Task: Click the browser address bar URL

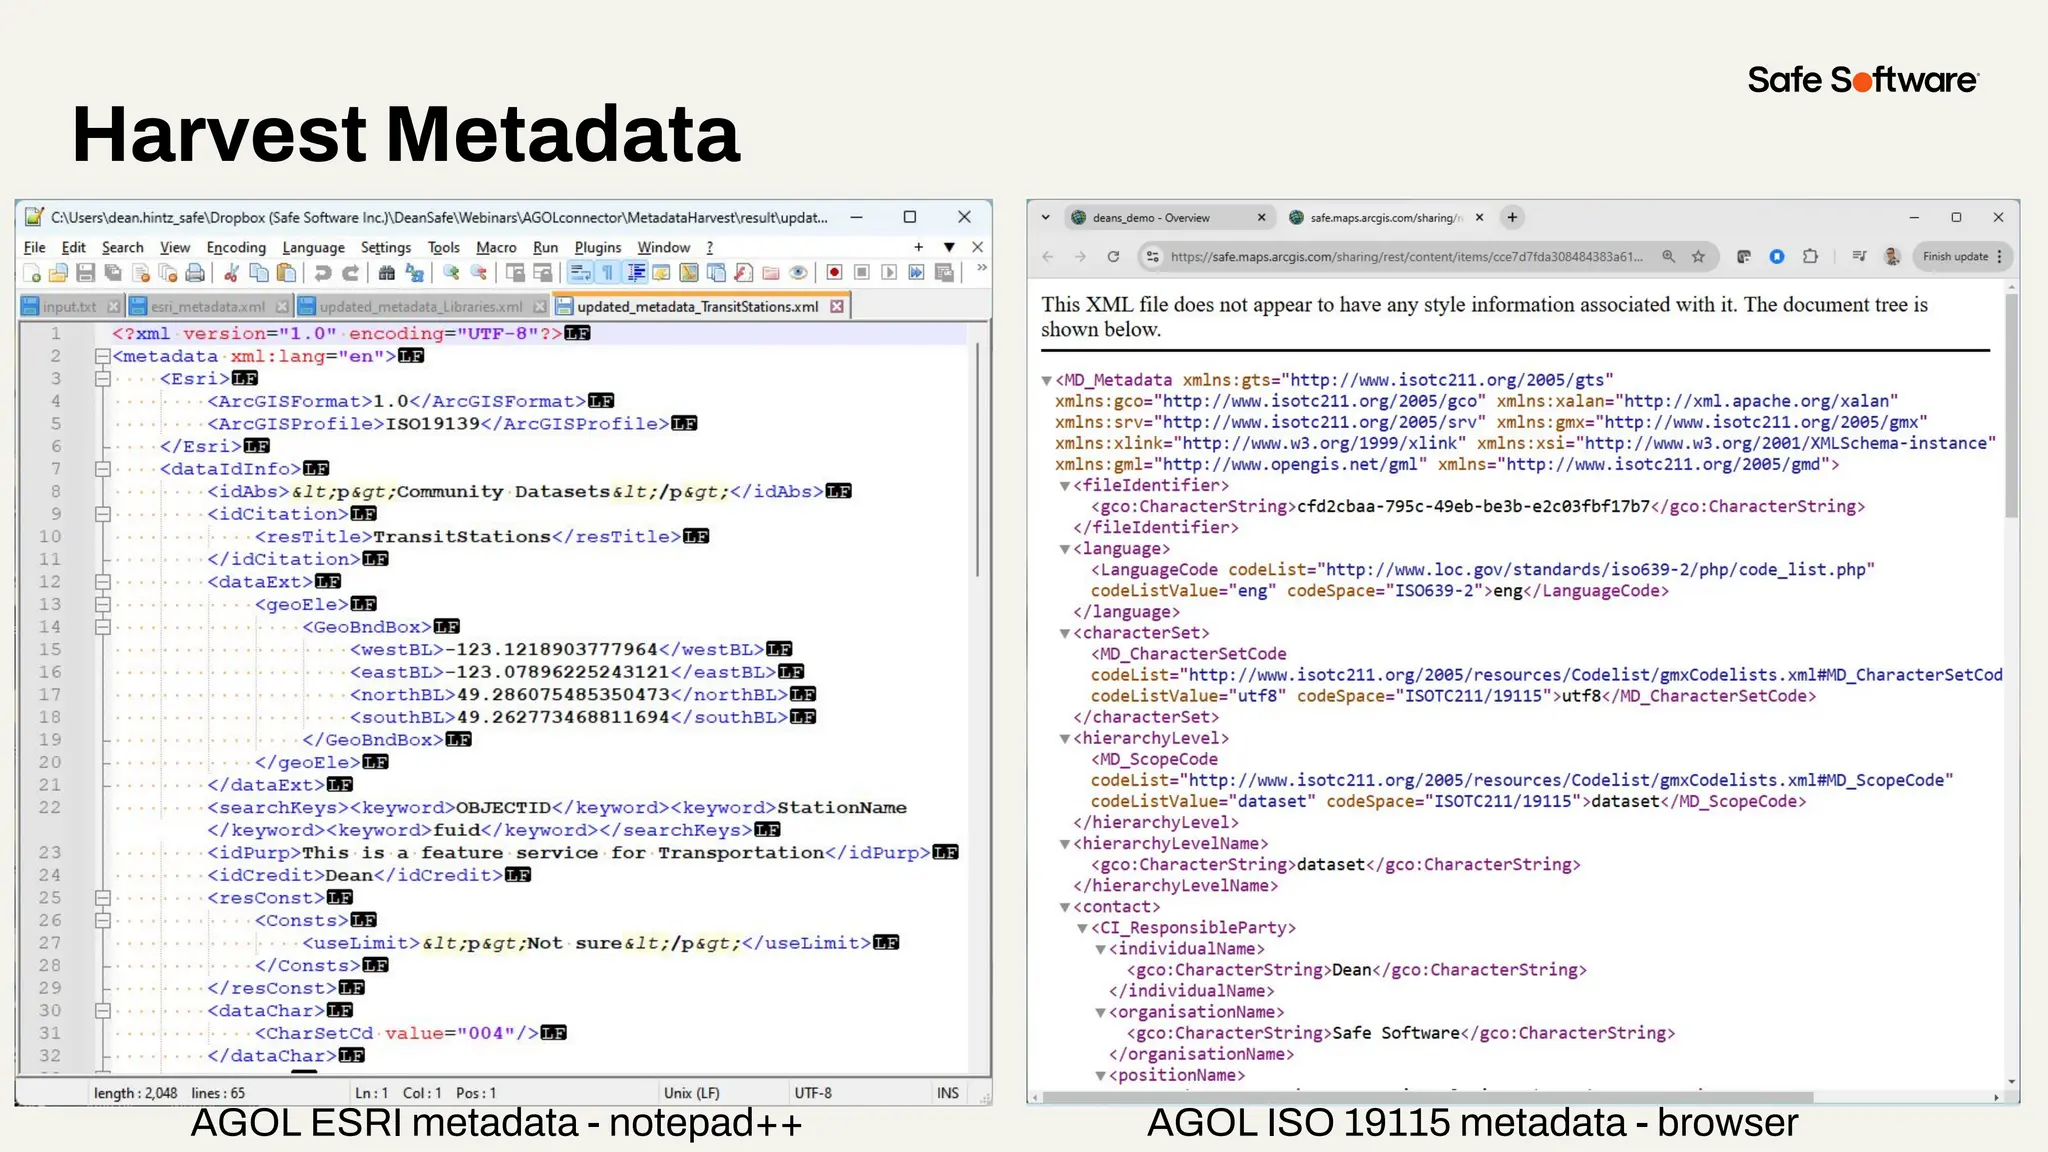Action: (1406, 257)
